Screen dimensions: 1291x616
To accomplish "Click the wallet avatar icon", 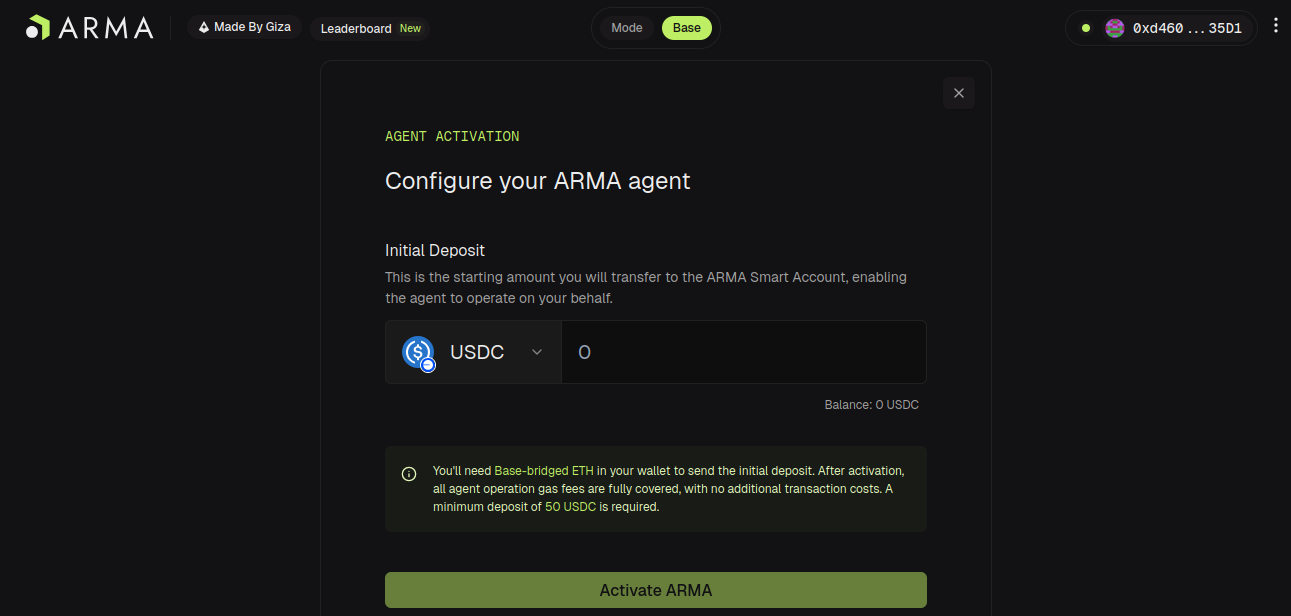I will [1114, 28].
